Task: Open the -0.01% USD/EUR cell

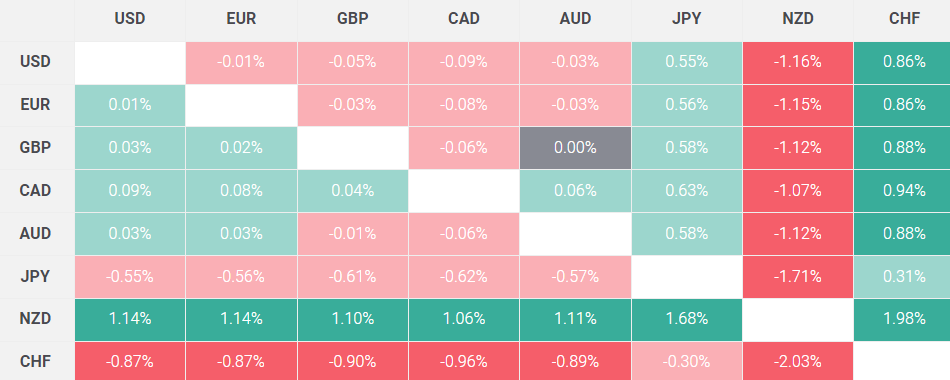Action: 241,62
